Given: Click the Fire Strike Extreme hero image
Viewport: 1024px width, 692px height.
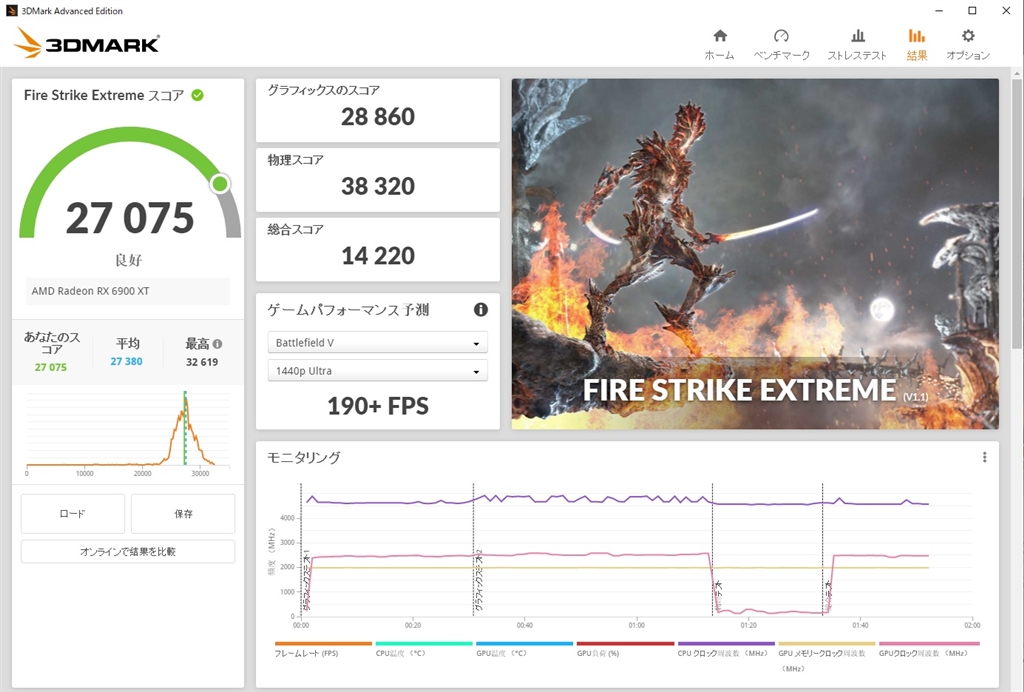Looking at the screenshot, I should [x=755, y=254].
